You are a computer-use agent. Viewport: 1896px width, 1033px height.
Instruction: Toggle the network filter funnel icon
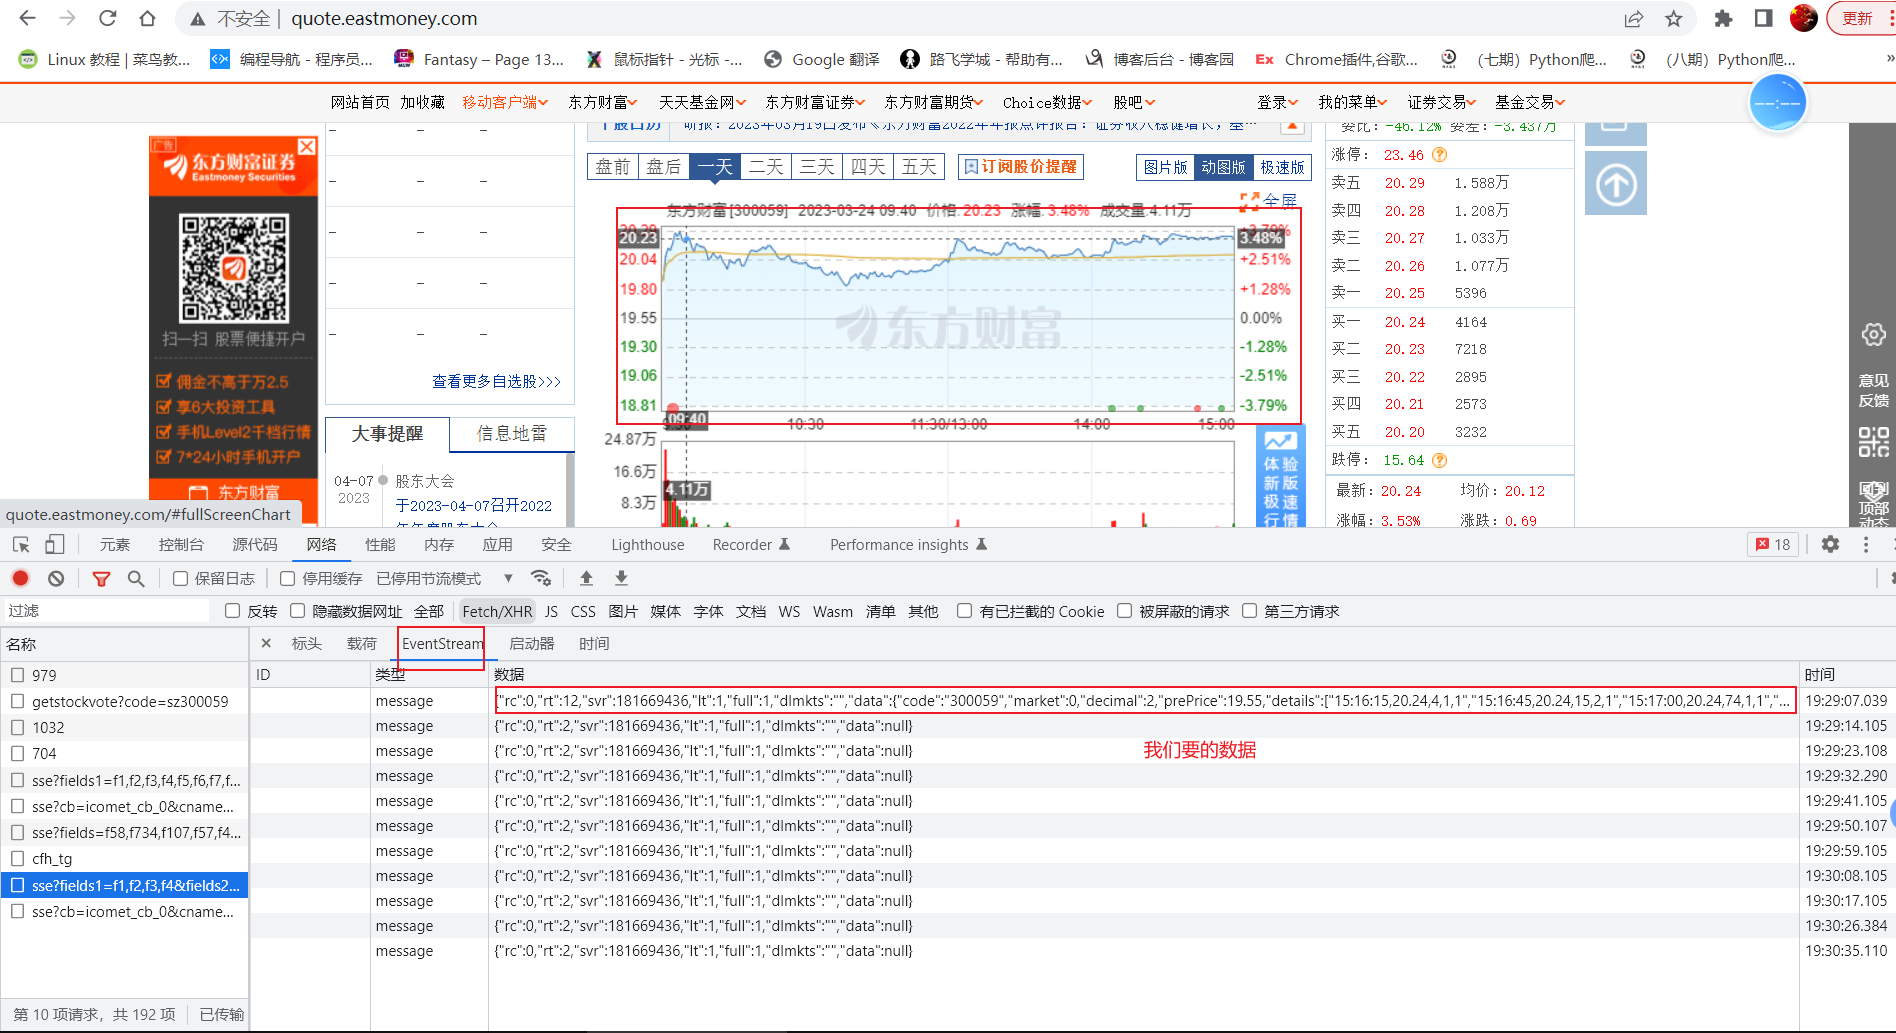pyautogui.click(x=101, y=578)
